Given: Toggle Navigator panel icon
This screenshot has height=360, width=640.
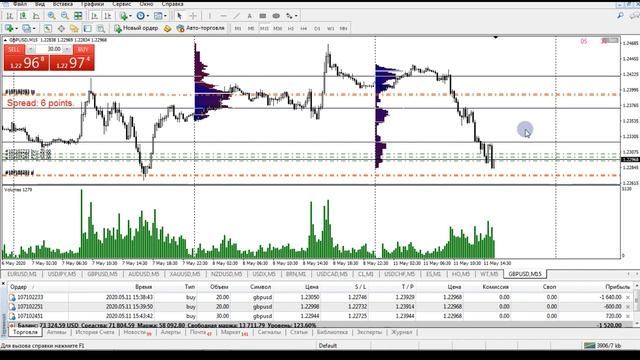Looking at the screenshot, I should (x=74, y=28).
